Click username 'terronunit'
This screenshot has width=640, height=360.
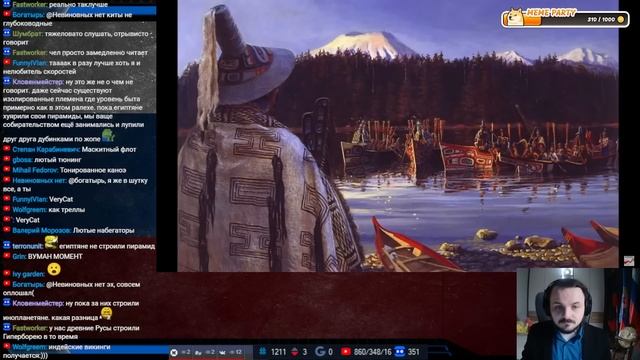[27, 246]
